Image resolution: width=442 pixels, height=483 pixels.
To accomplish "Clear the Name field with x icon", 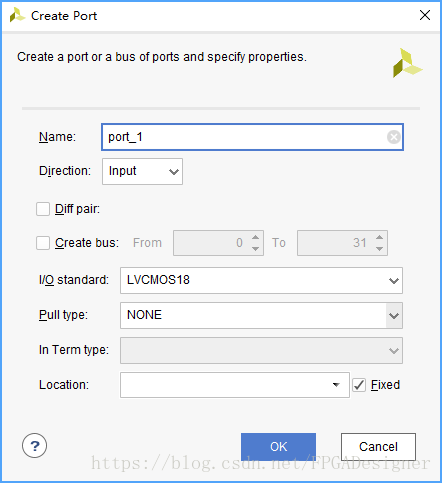I will (x=394, y=137).
